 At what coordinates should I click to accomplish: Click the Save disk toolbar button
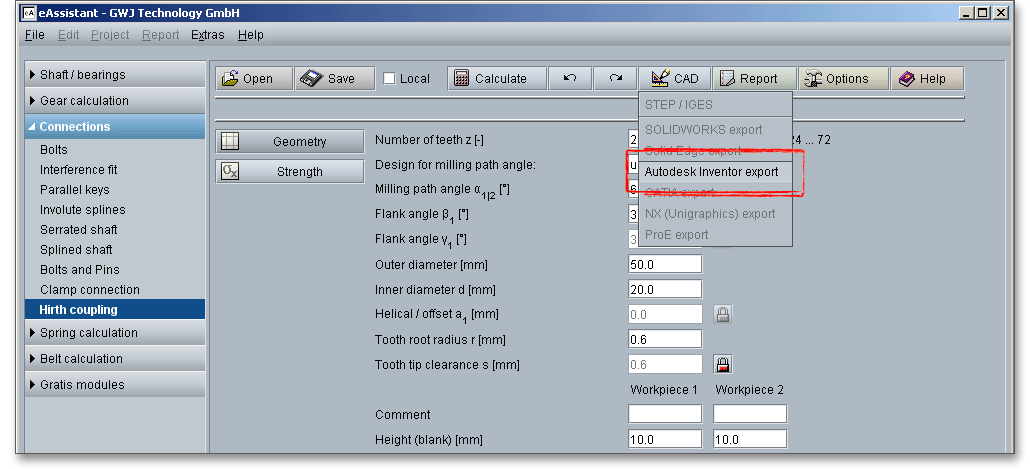[x=336, y=79]
